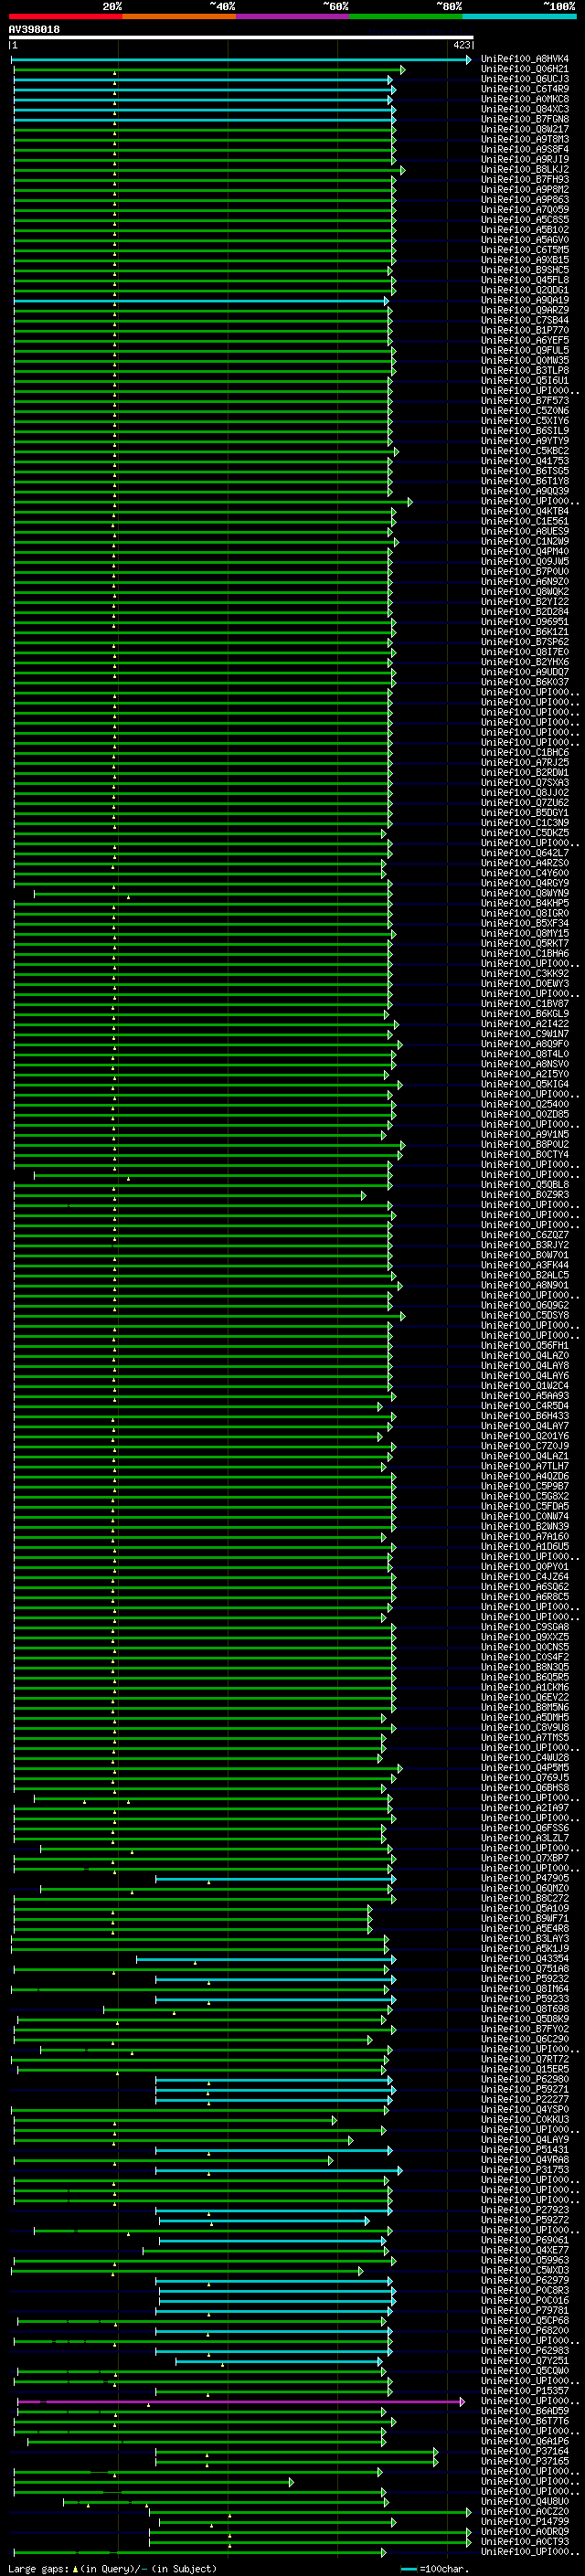The height and width of the screenshot is (2576, 585).
Task: Click the purple alignment bar near the bottom
Action: pyautogui.click(x=240, y=2401)
